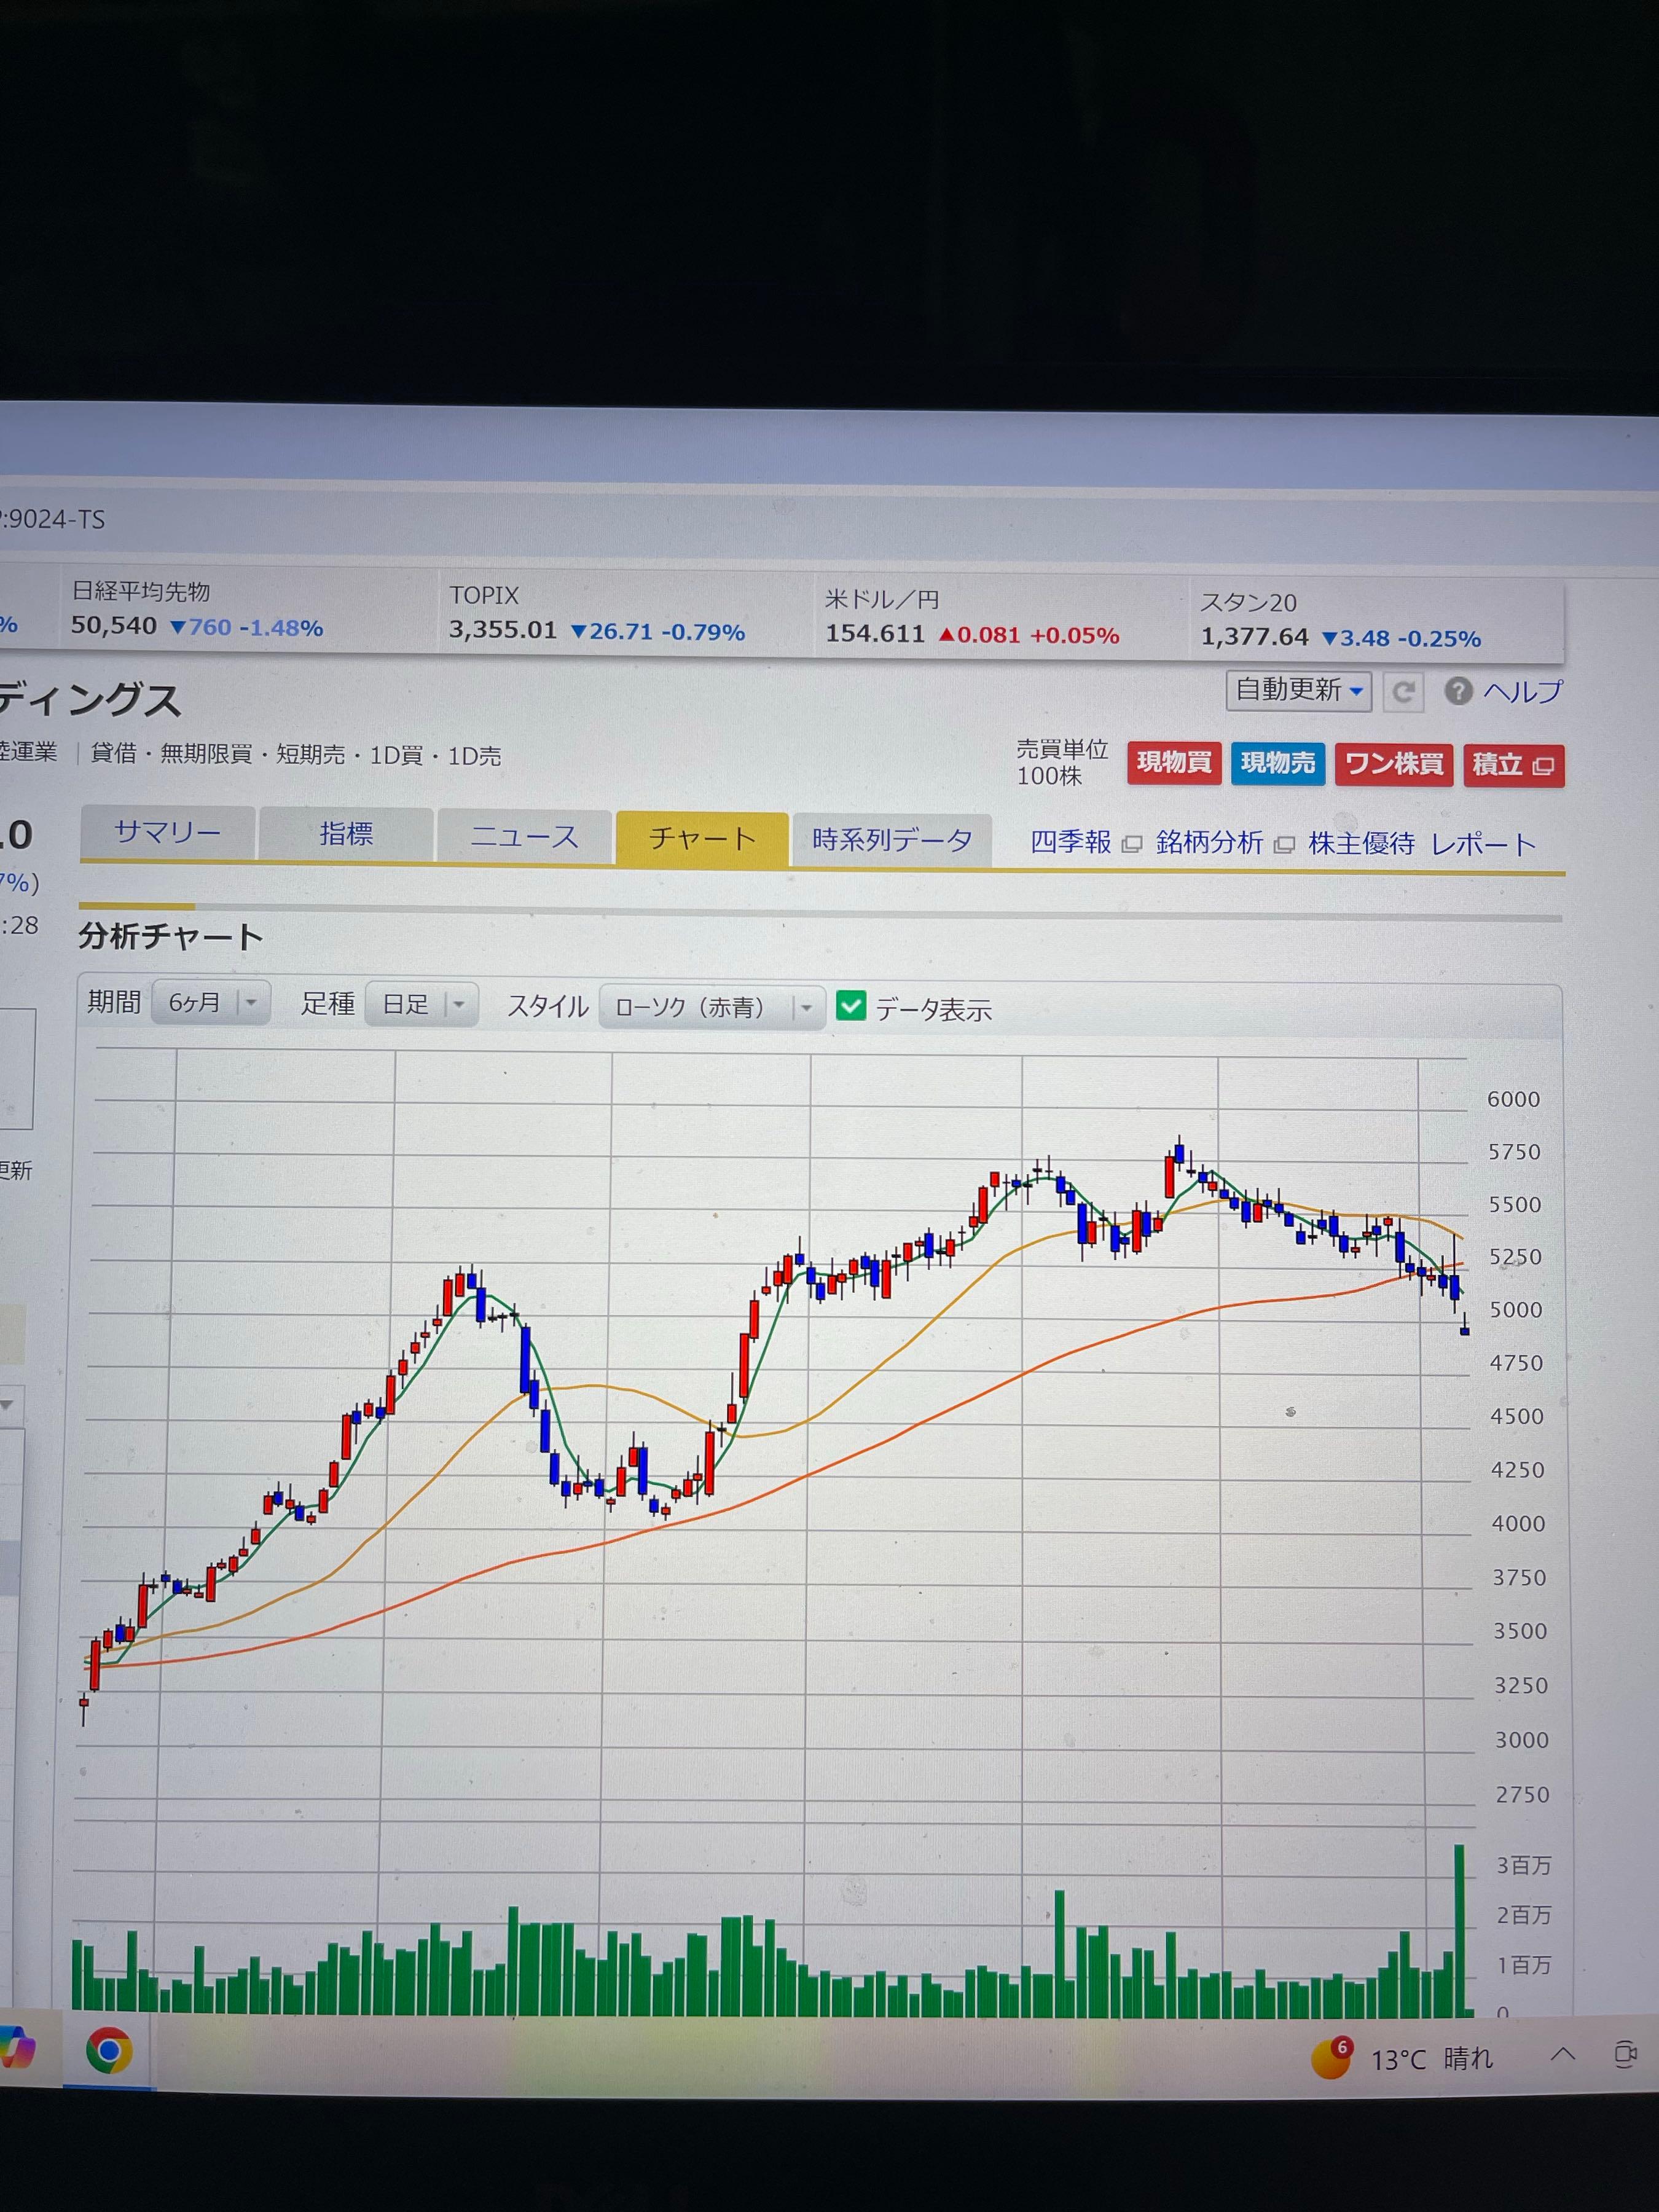
Task: Switch to the 時系列データ tab
Action: coord(891,840)
